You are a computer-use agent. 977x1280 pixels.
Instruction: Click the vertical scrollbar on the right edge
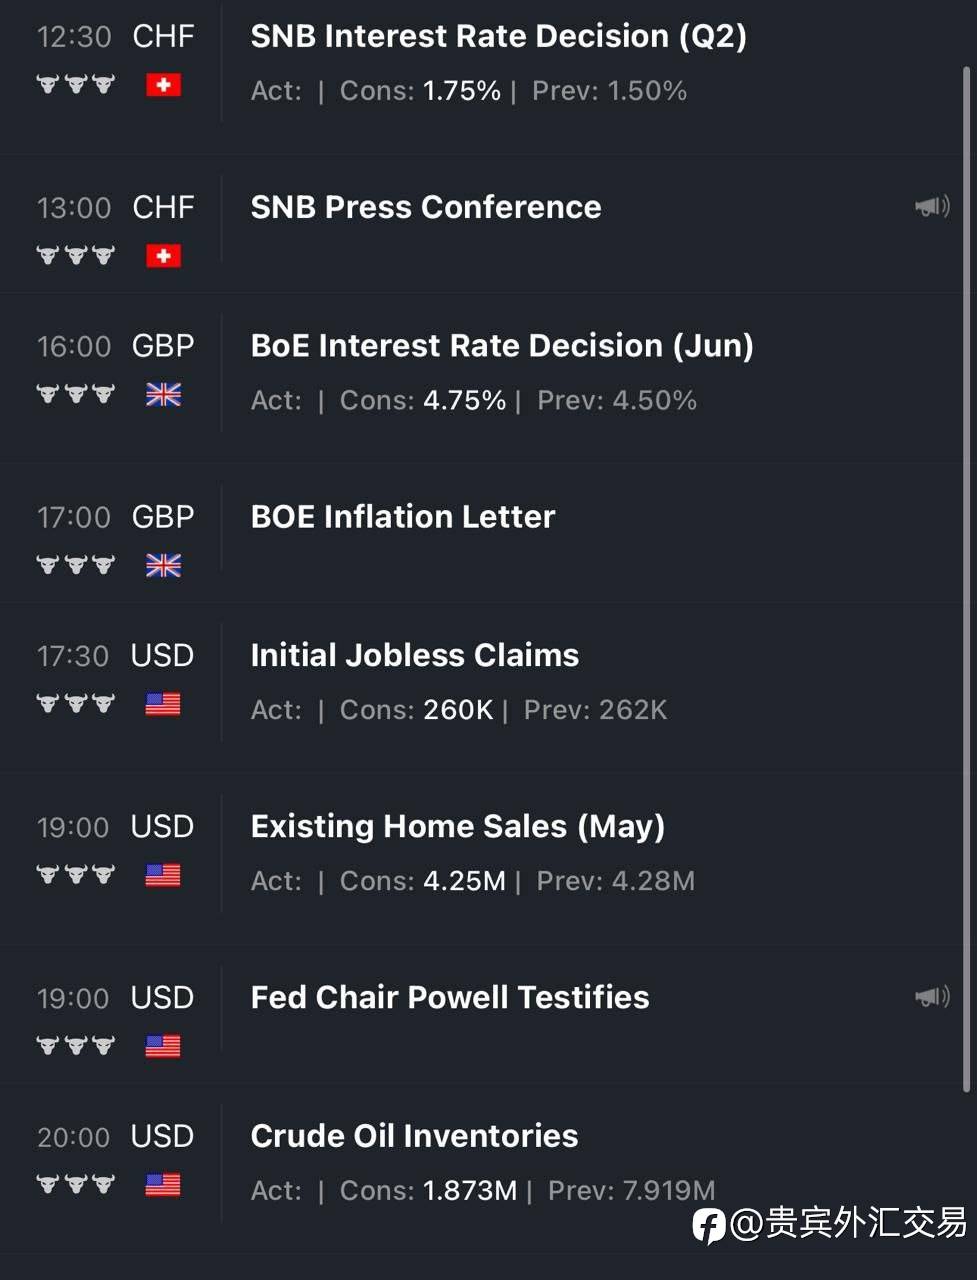click(x=966, y=580)
